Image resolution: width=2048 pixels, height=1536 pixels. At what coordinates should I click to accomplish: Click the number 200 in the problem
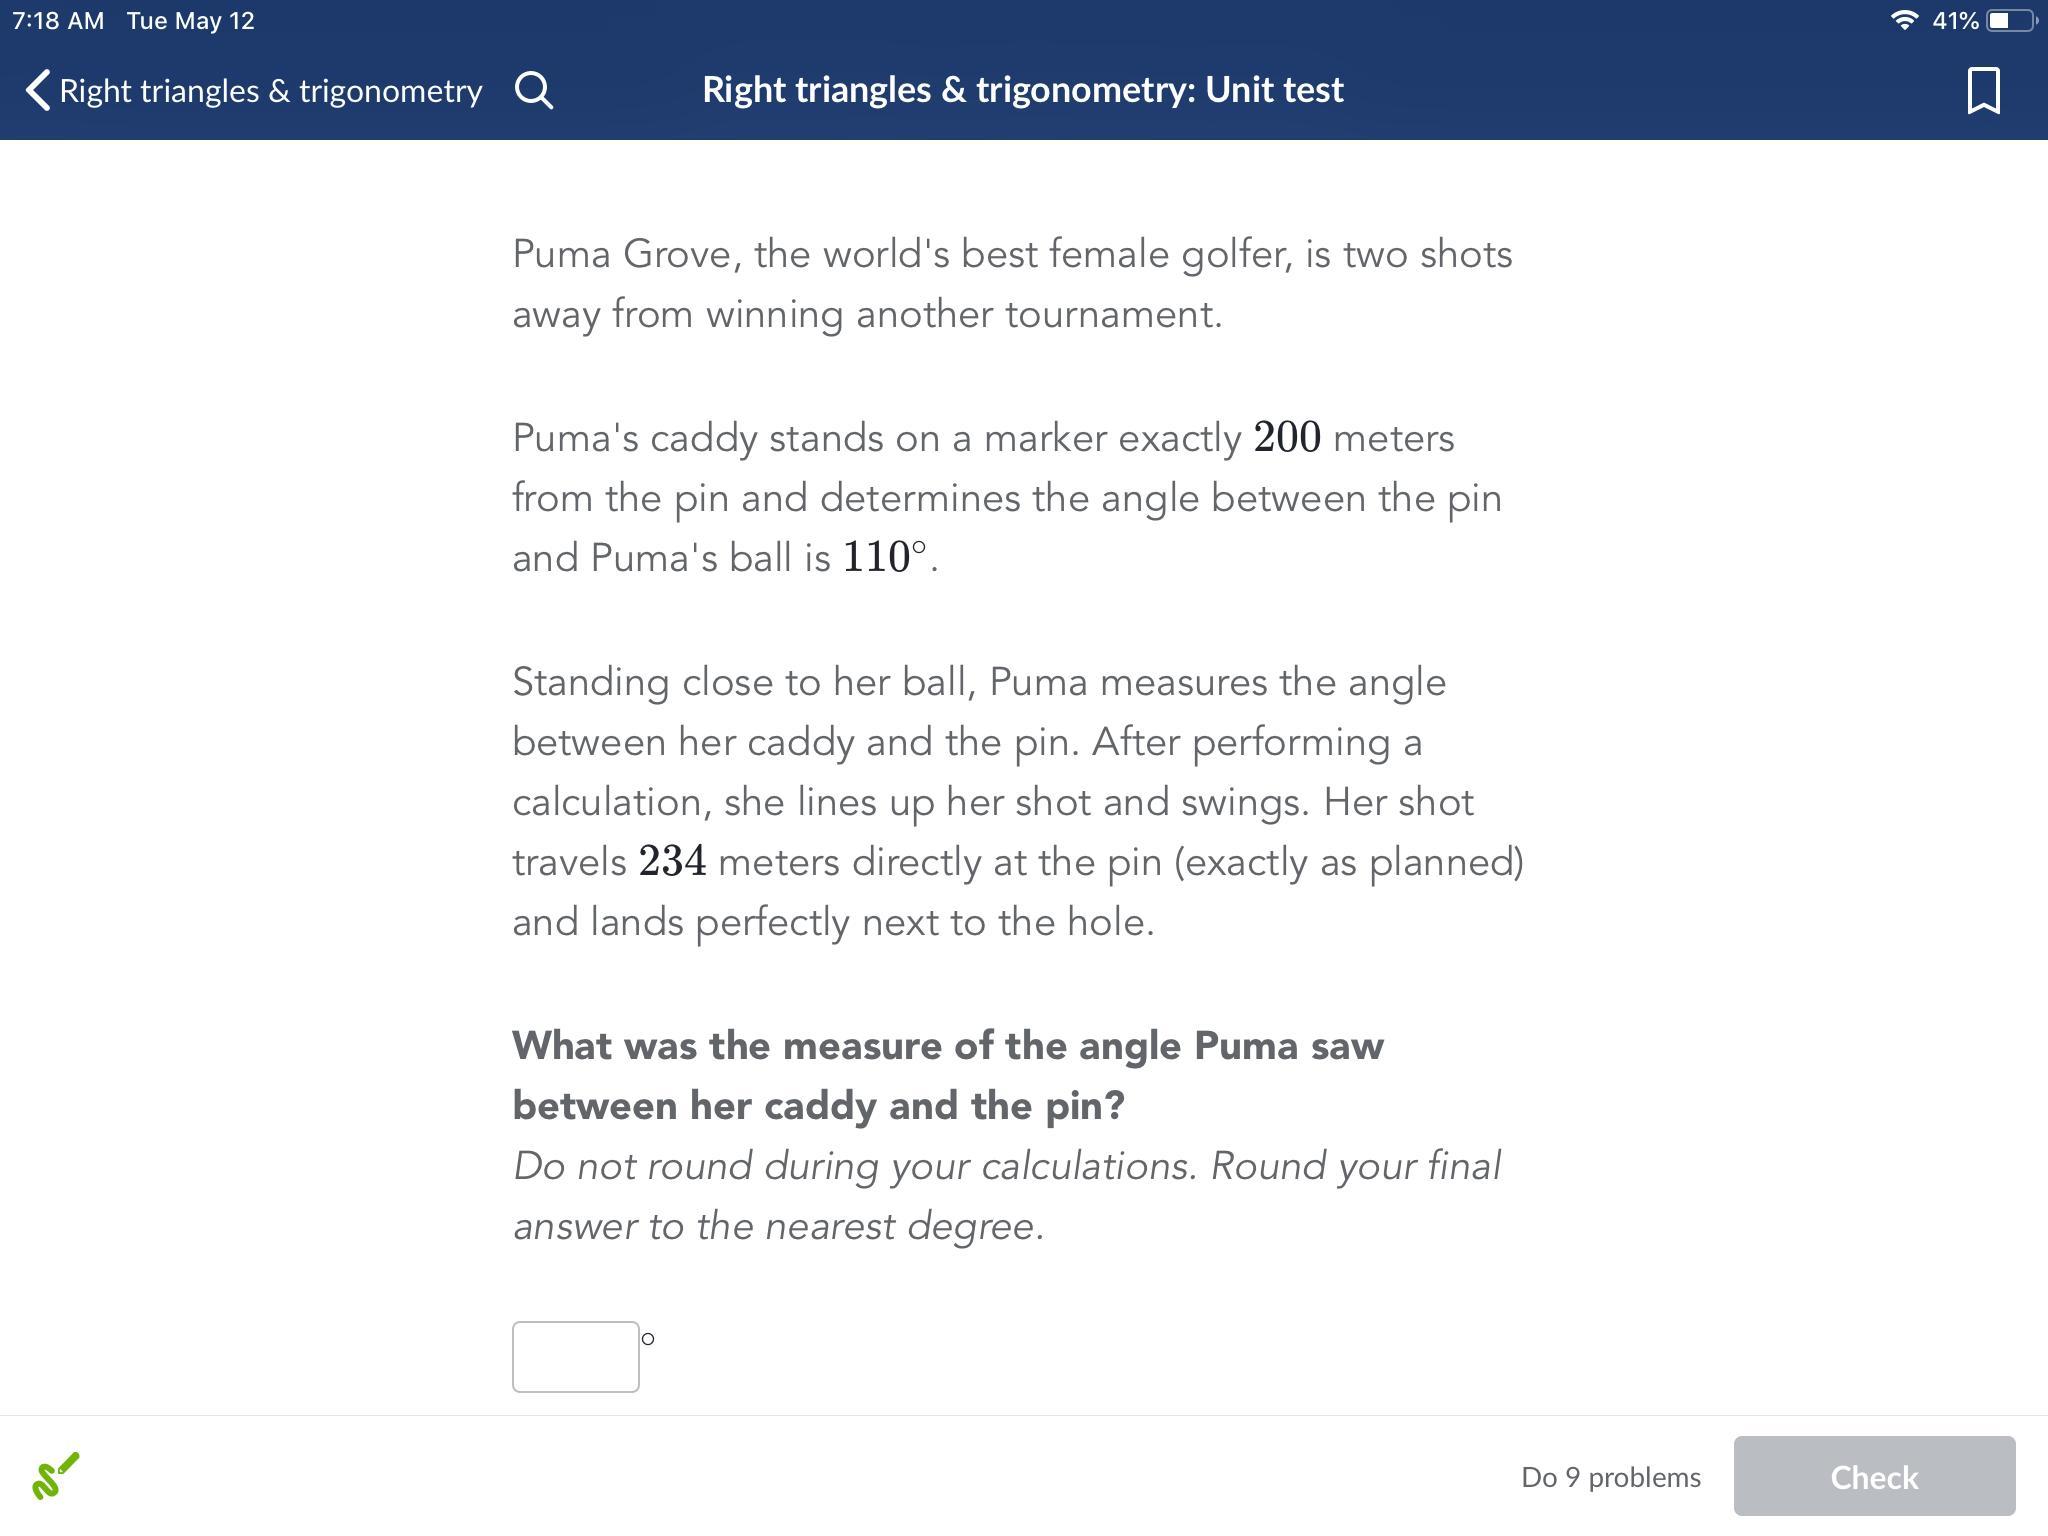click(1286, 437)
